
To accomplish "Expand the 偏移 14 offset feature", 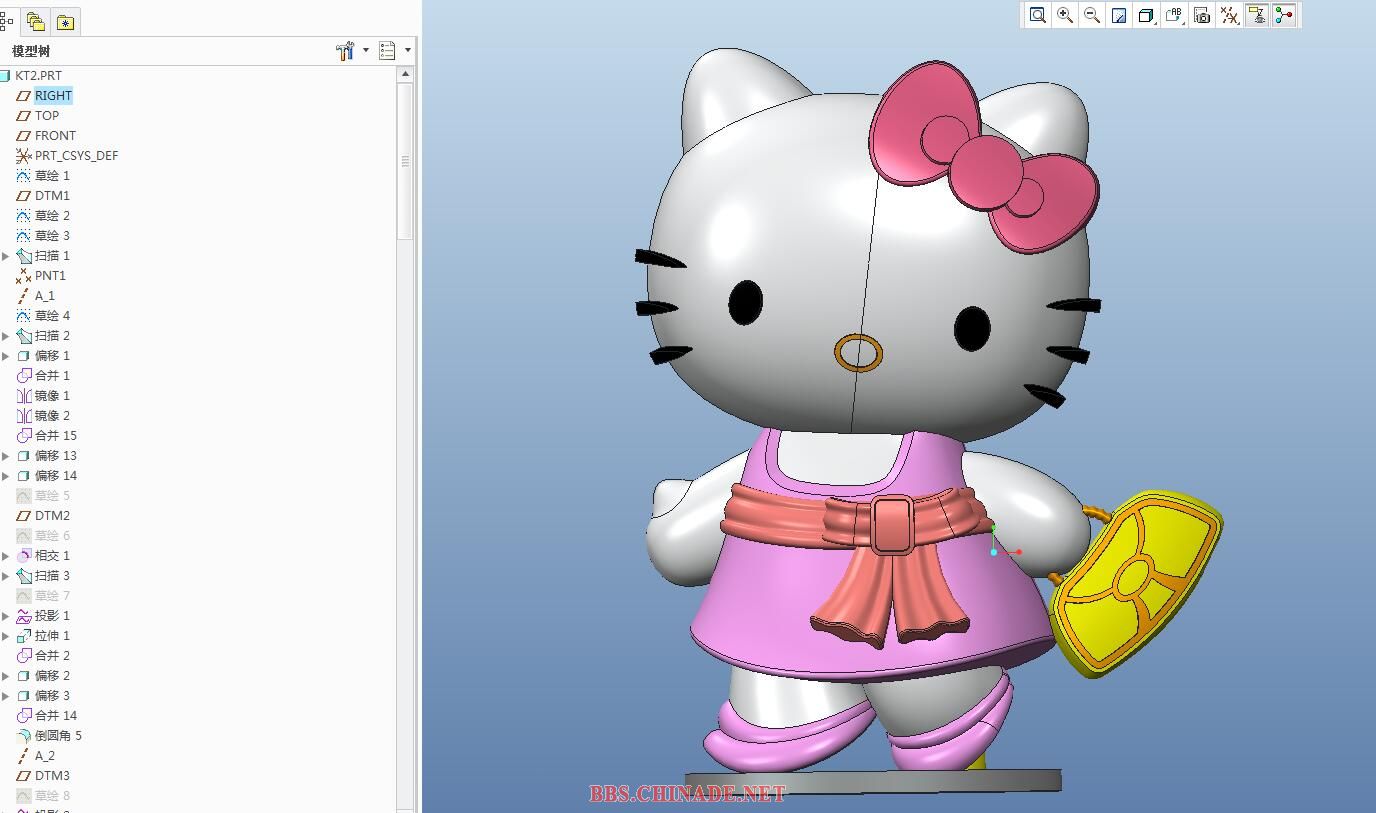I will [6, 476].
